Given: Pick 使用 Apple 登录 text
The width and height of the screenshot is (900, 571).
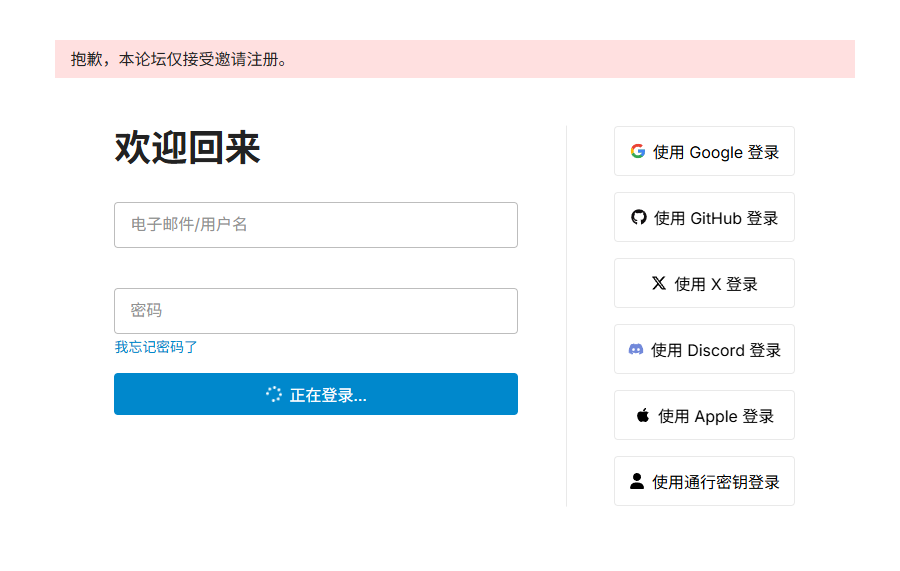Looking at the screenshot, I should pos(716,416).
